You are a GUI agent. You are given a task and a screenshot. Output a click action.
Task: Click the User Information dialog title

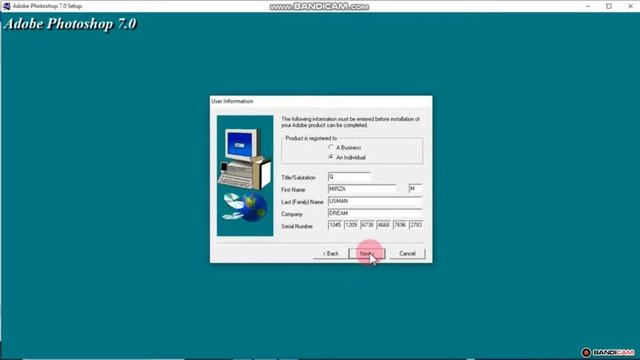(x=232, y=101)
